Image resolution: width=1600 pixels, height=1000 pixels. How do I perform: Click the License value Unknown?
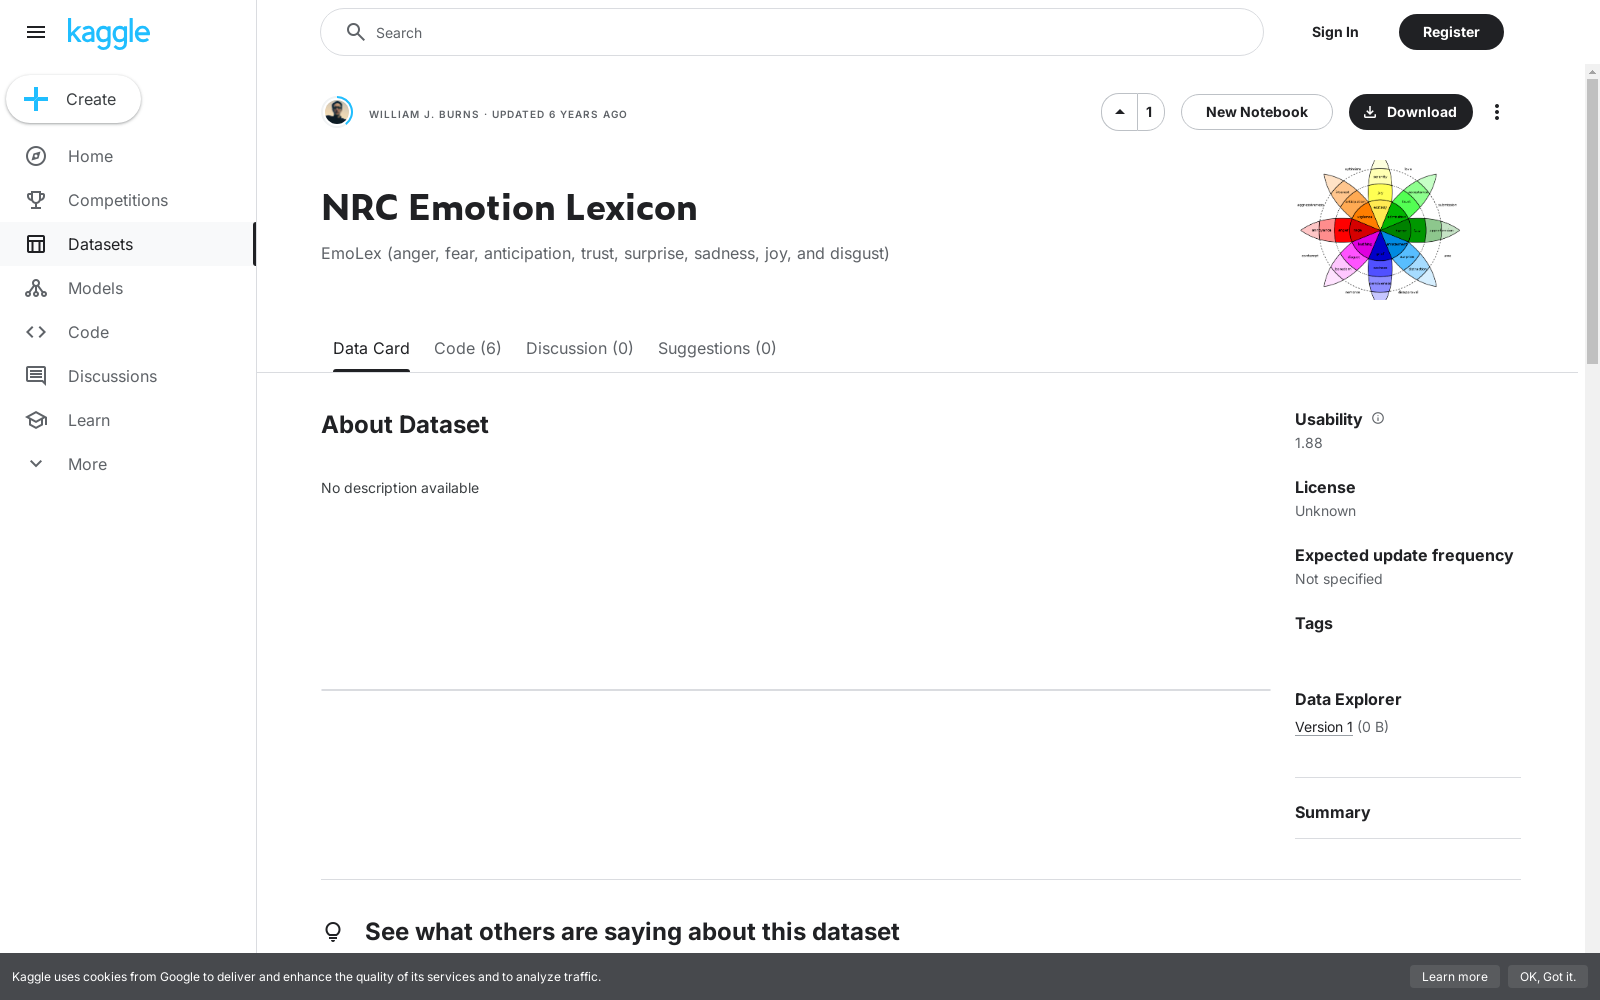(1326, 511)
